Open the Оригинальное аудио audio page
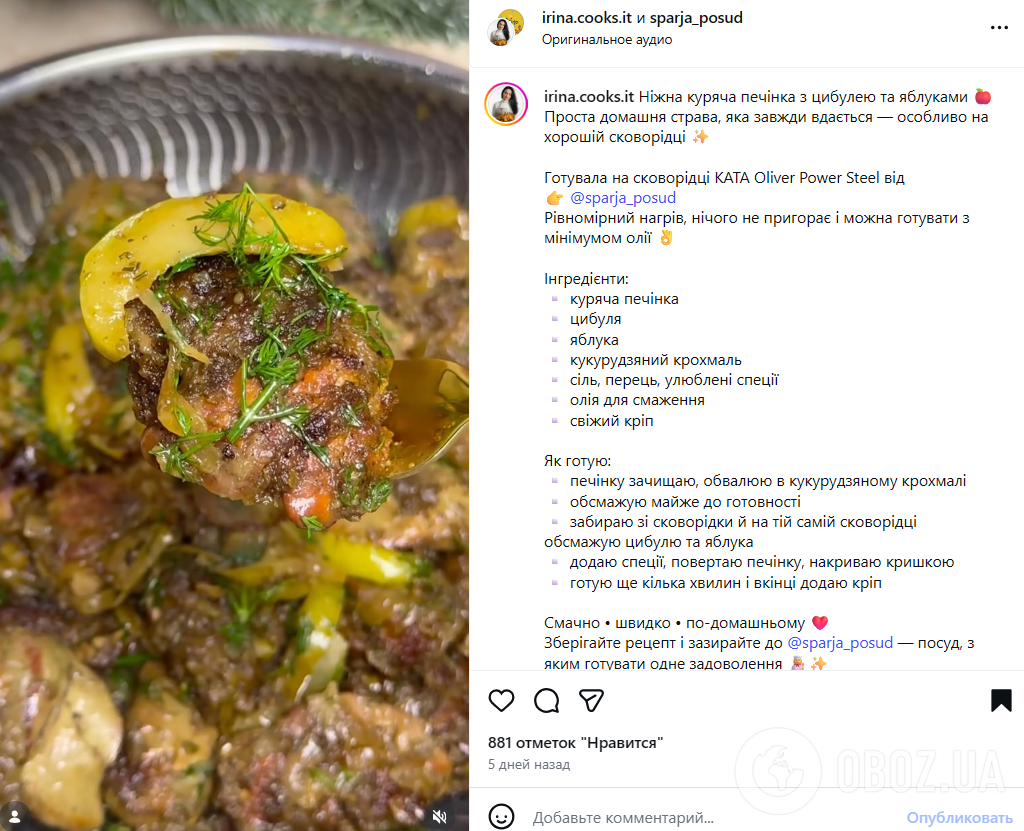This screenshot has height=831, width=1024. [x=607, y=39]
